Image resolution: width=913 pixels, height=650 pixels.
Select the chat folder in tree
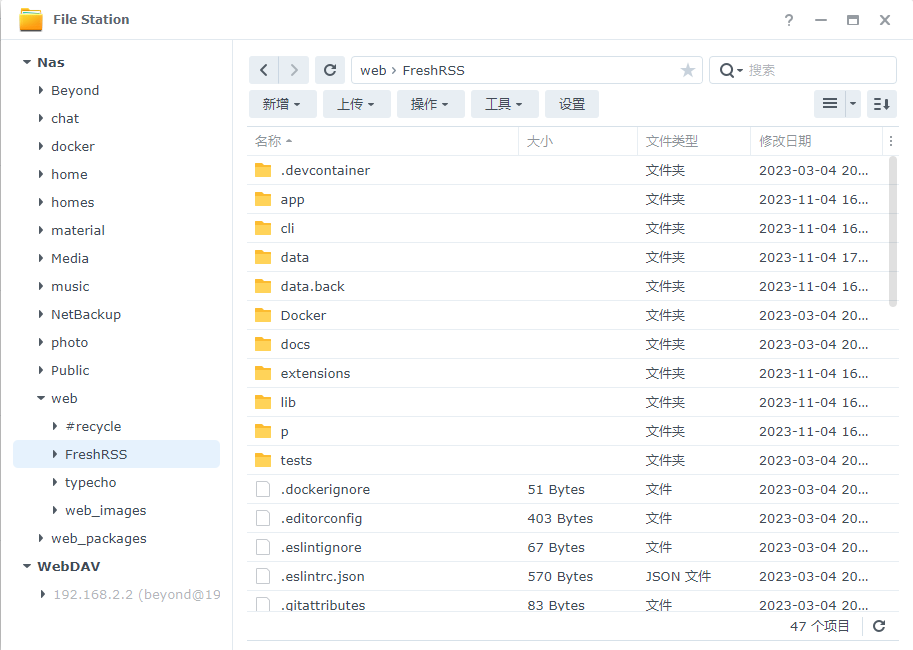[65, 118]
